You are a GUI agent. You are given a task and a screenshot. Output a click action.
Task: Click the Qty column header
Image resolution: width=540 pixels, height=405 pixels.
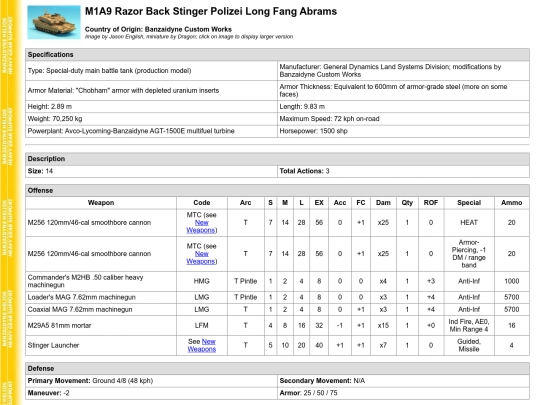click(407, 203)
